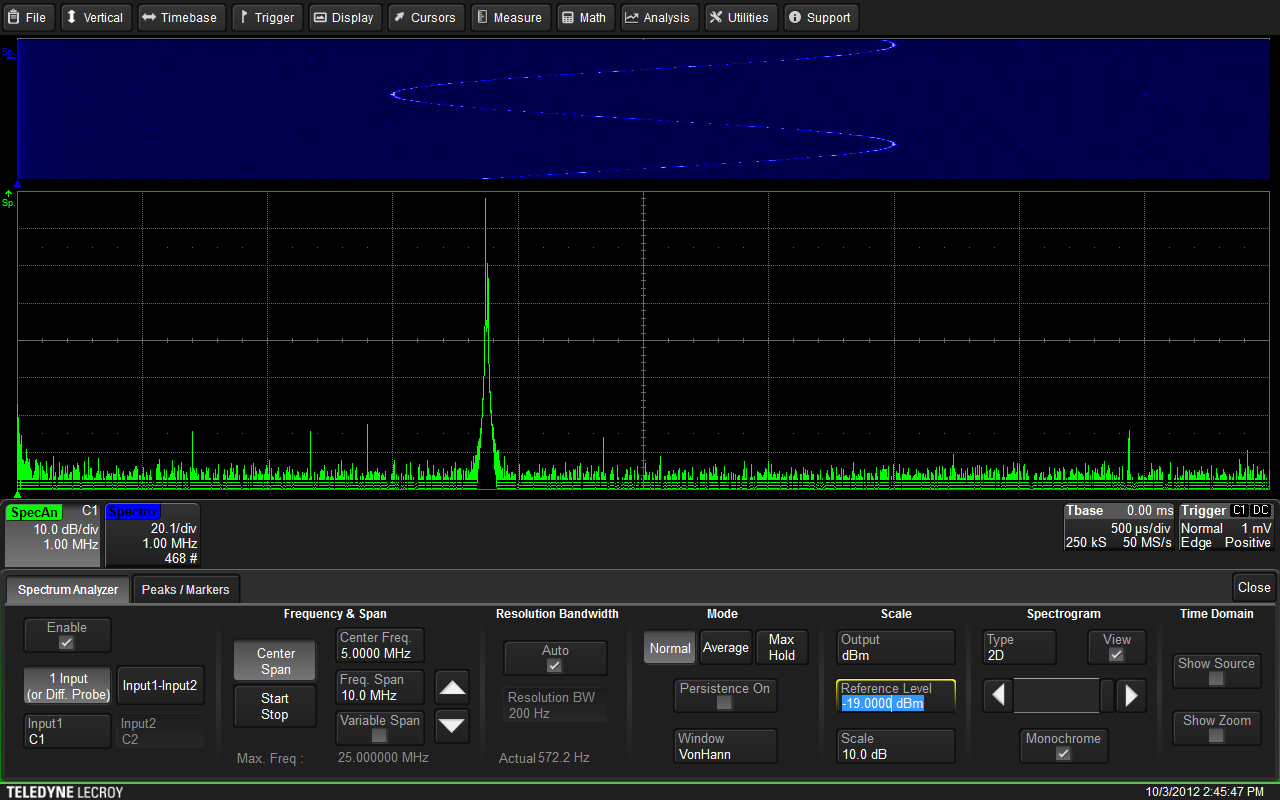Click the up arrow frequency span stepper
Image resolution: width=1280 pixels, height=800 pixels.
click(x=453, y=688)
